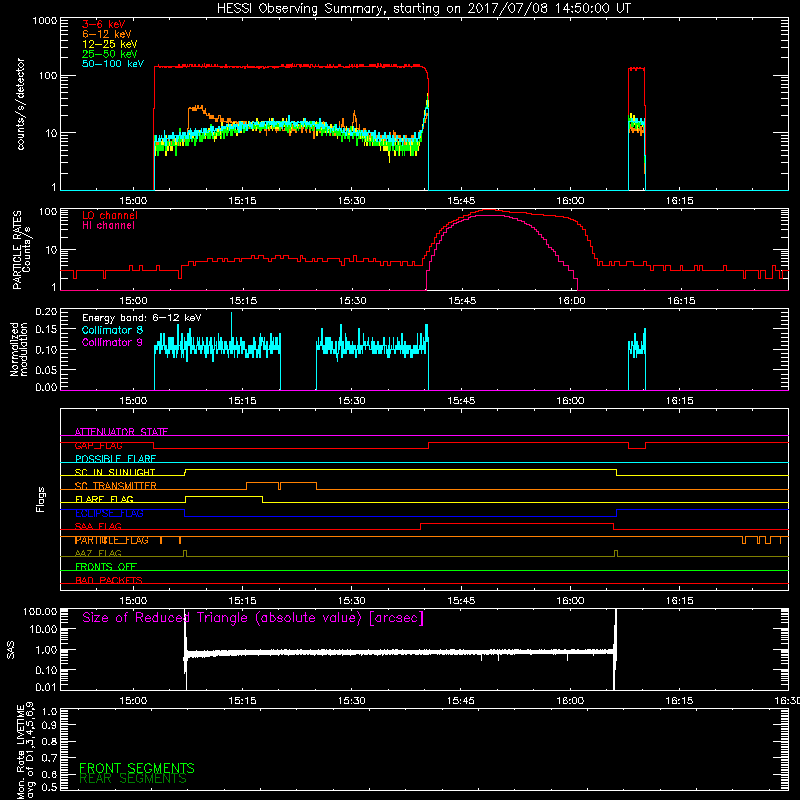The width and height of the screenshot is (800, 800).
Task: Select the Collimator 9 legend text
Action: click(x=112, y=342)
